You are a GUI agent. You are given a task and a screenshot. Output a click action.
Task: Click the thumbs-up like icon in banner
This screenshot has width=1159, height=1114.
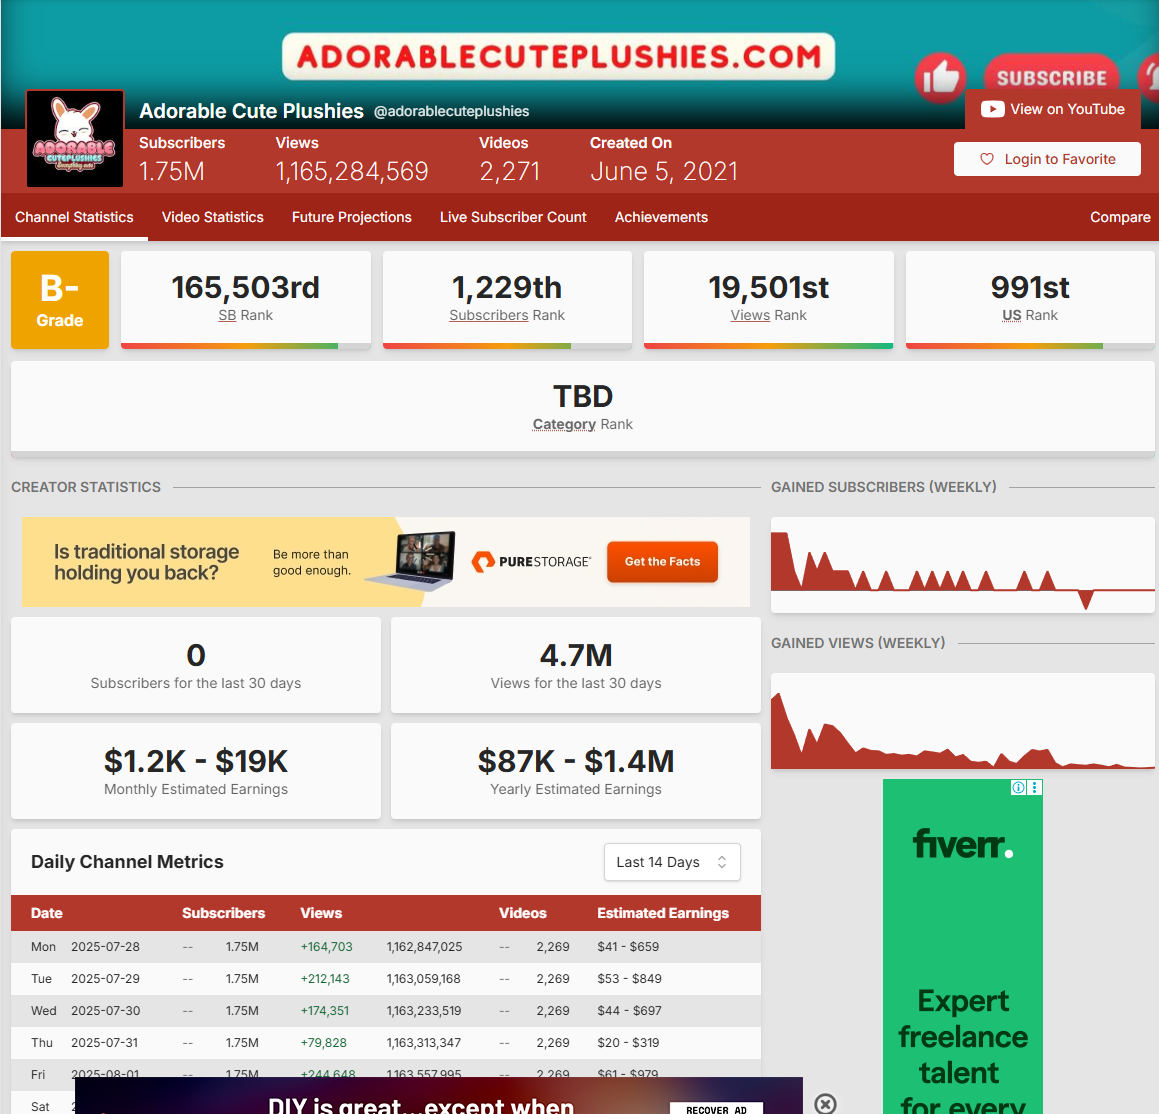pyautogui.click(x=940, y=77)
